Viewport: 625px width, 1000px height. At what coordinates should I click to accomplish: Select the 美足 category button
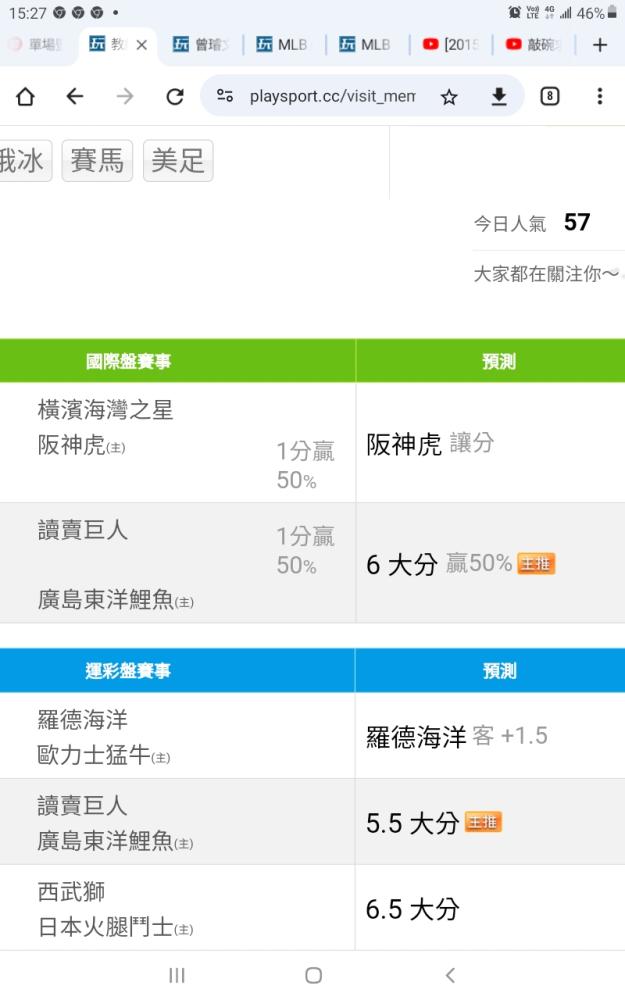coord(178,161)
